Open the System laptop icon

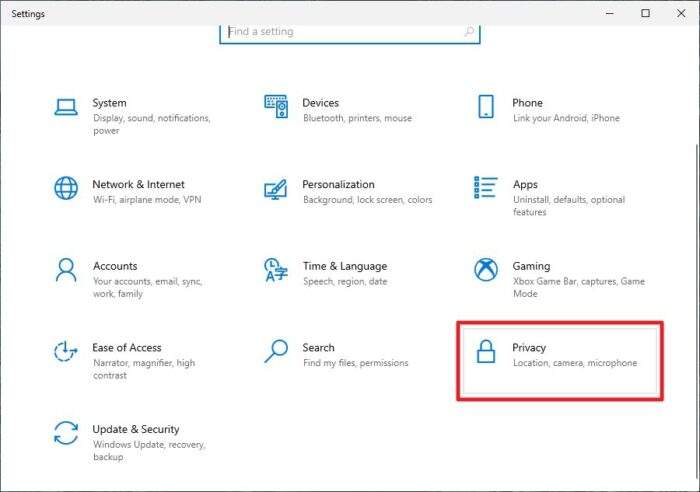click(66, 107)
